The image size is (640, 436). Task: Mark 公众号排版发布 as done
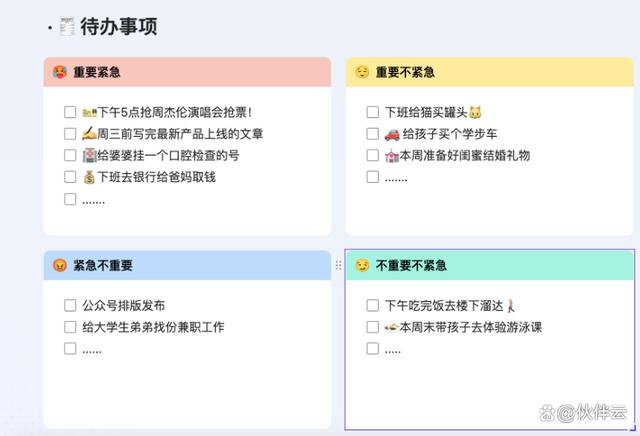pos(70,305)
